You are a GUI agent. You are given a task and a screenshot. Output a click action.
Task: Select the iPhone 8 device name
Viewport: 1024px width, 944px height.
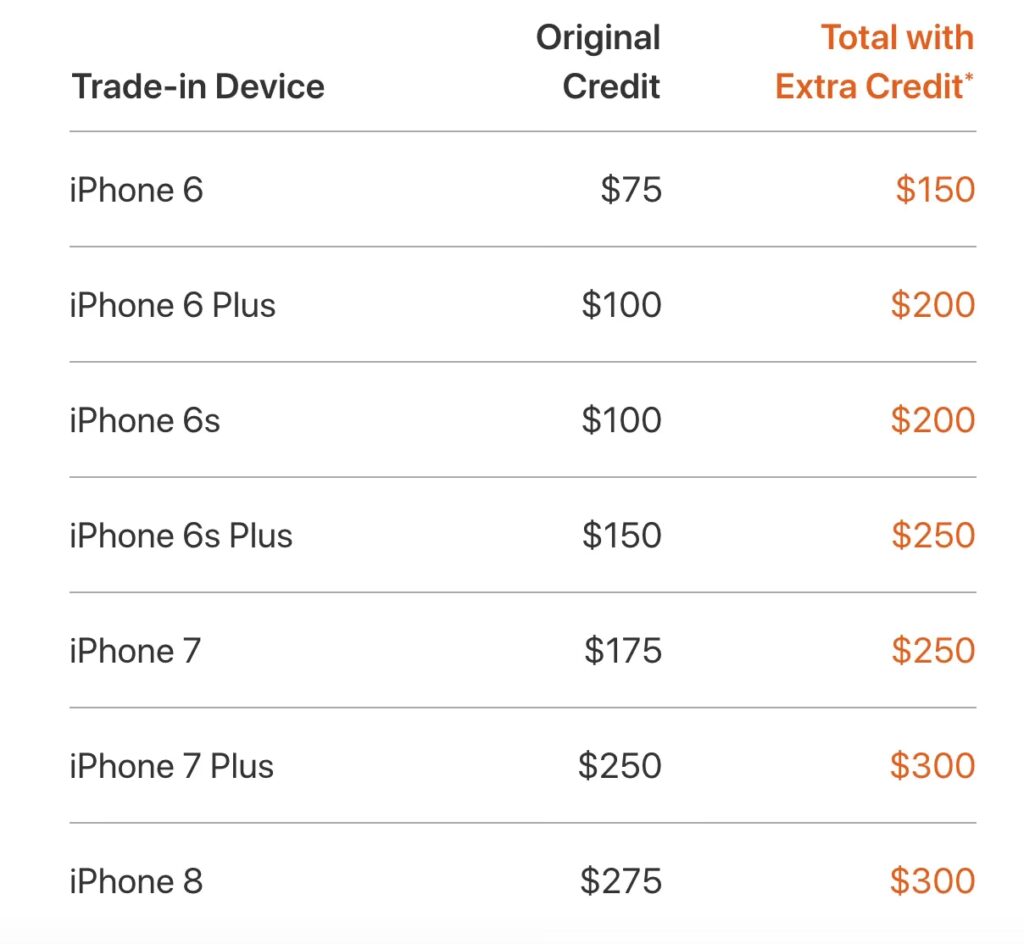click(x=136, y=881)
